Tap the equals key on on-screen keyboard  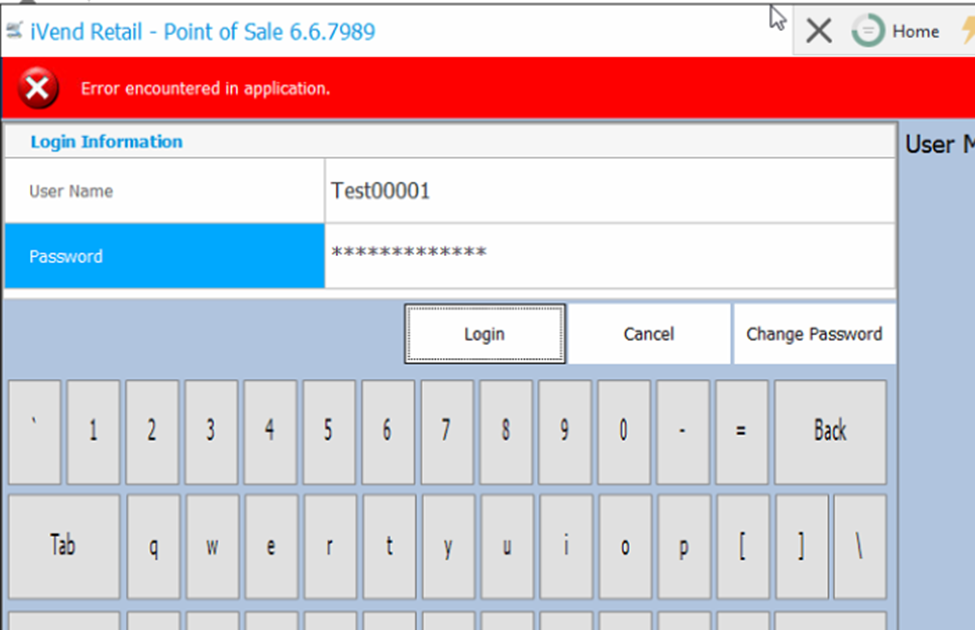[742, 432]
